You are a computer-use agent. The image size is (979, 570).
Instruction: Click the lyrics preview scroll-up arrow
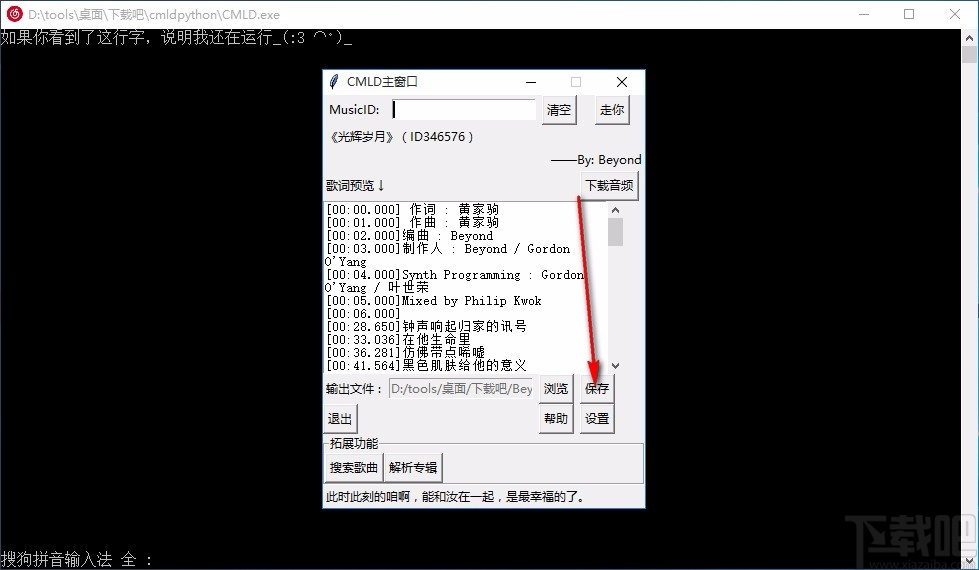tap(616, 210)
